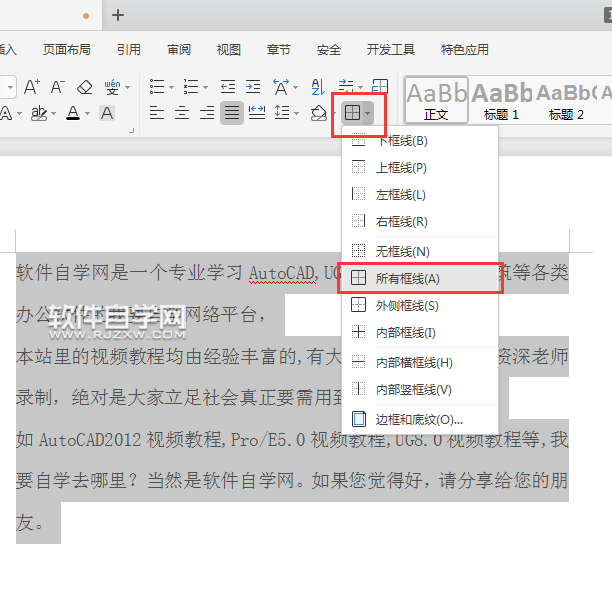Click the decrease font size icon
This screenshot has width=612, height=595.
coord(58,87)
